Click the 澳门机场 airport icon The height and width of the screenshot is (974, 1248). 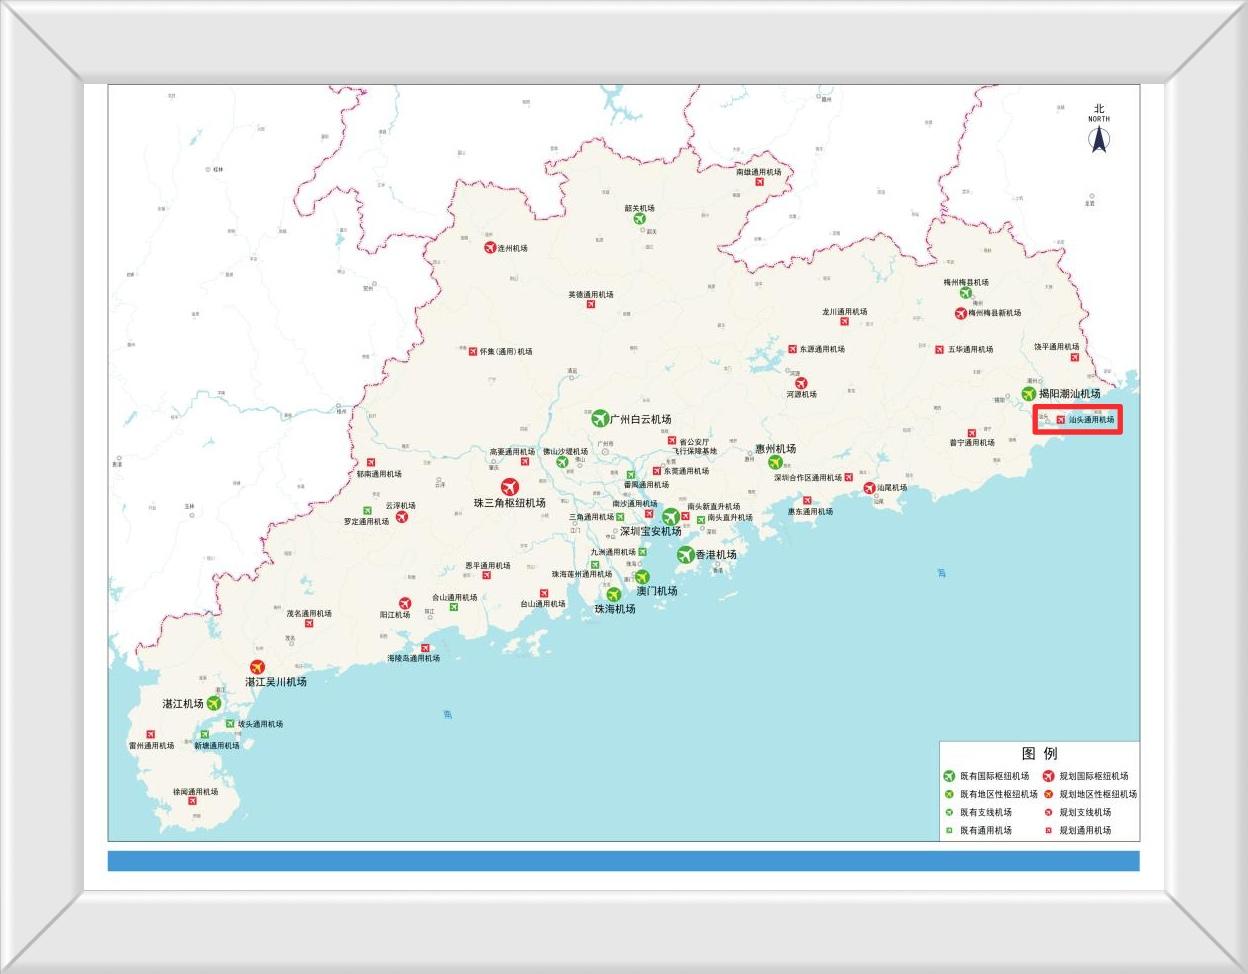click(x=642, y=577)
